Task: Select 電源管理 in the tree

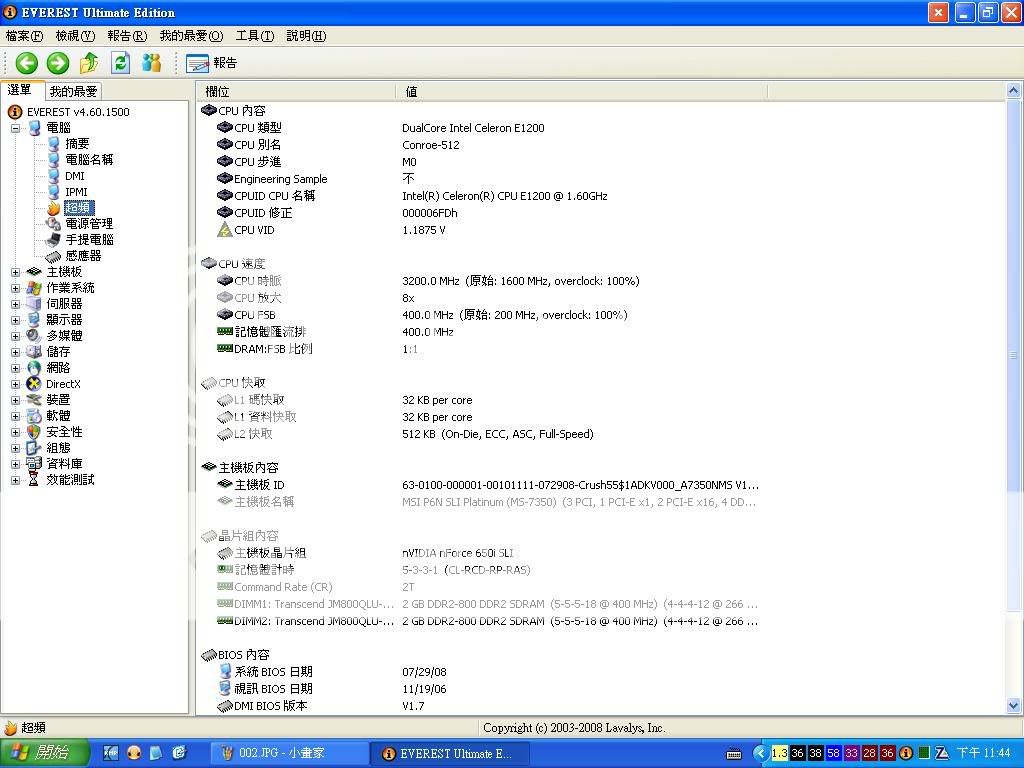Action: [89, 224]
